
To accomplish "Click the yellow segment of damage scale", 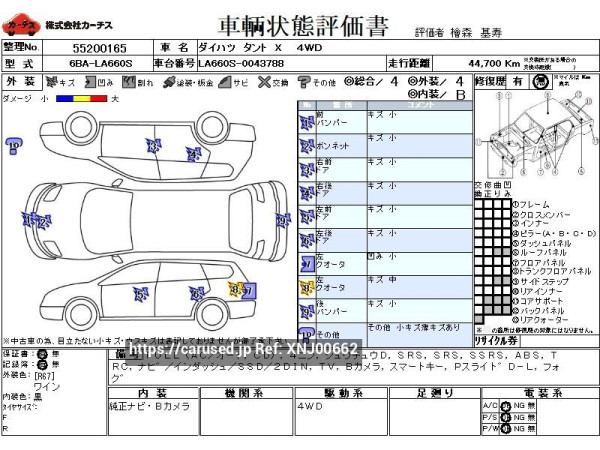I will point(82,99).
